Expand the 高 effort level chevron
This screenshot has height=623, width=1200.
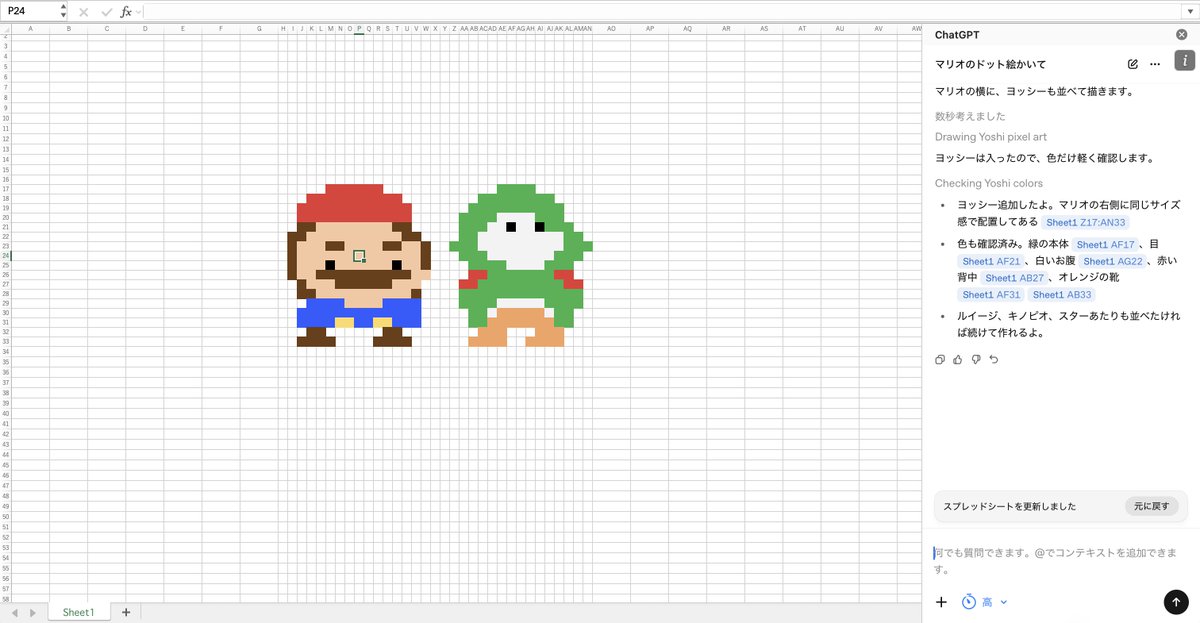click(x=1004, y=602)
